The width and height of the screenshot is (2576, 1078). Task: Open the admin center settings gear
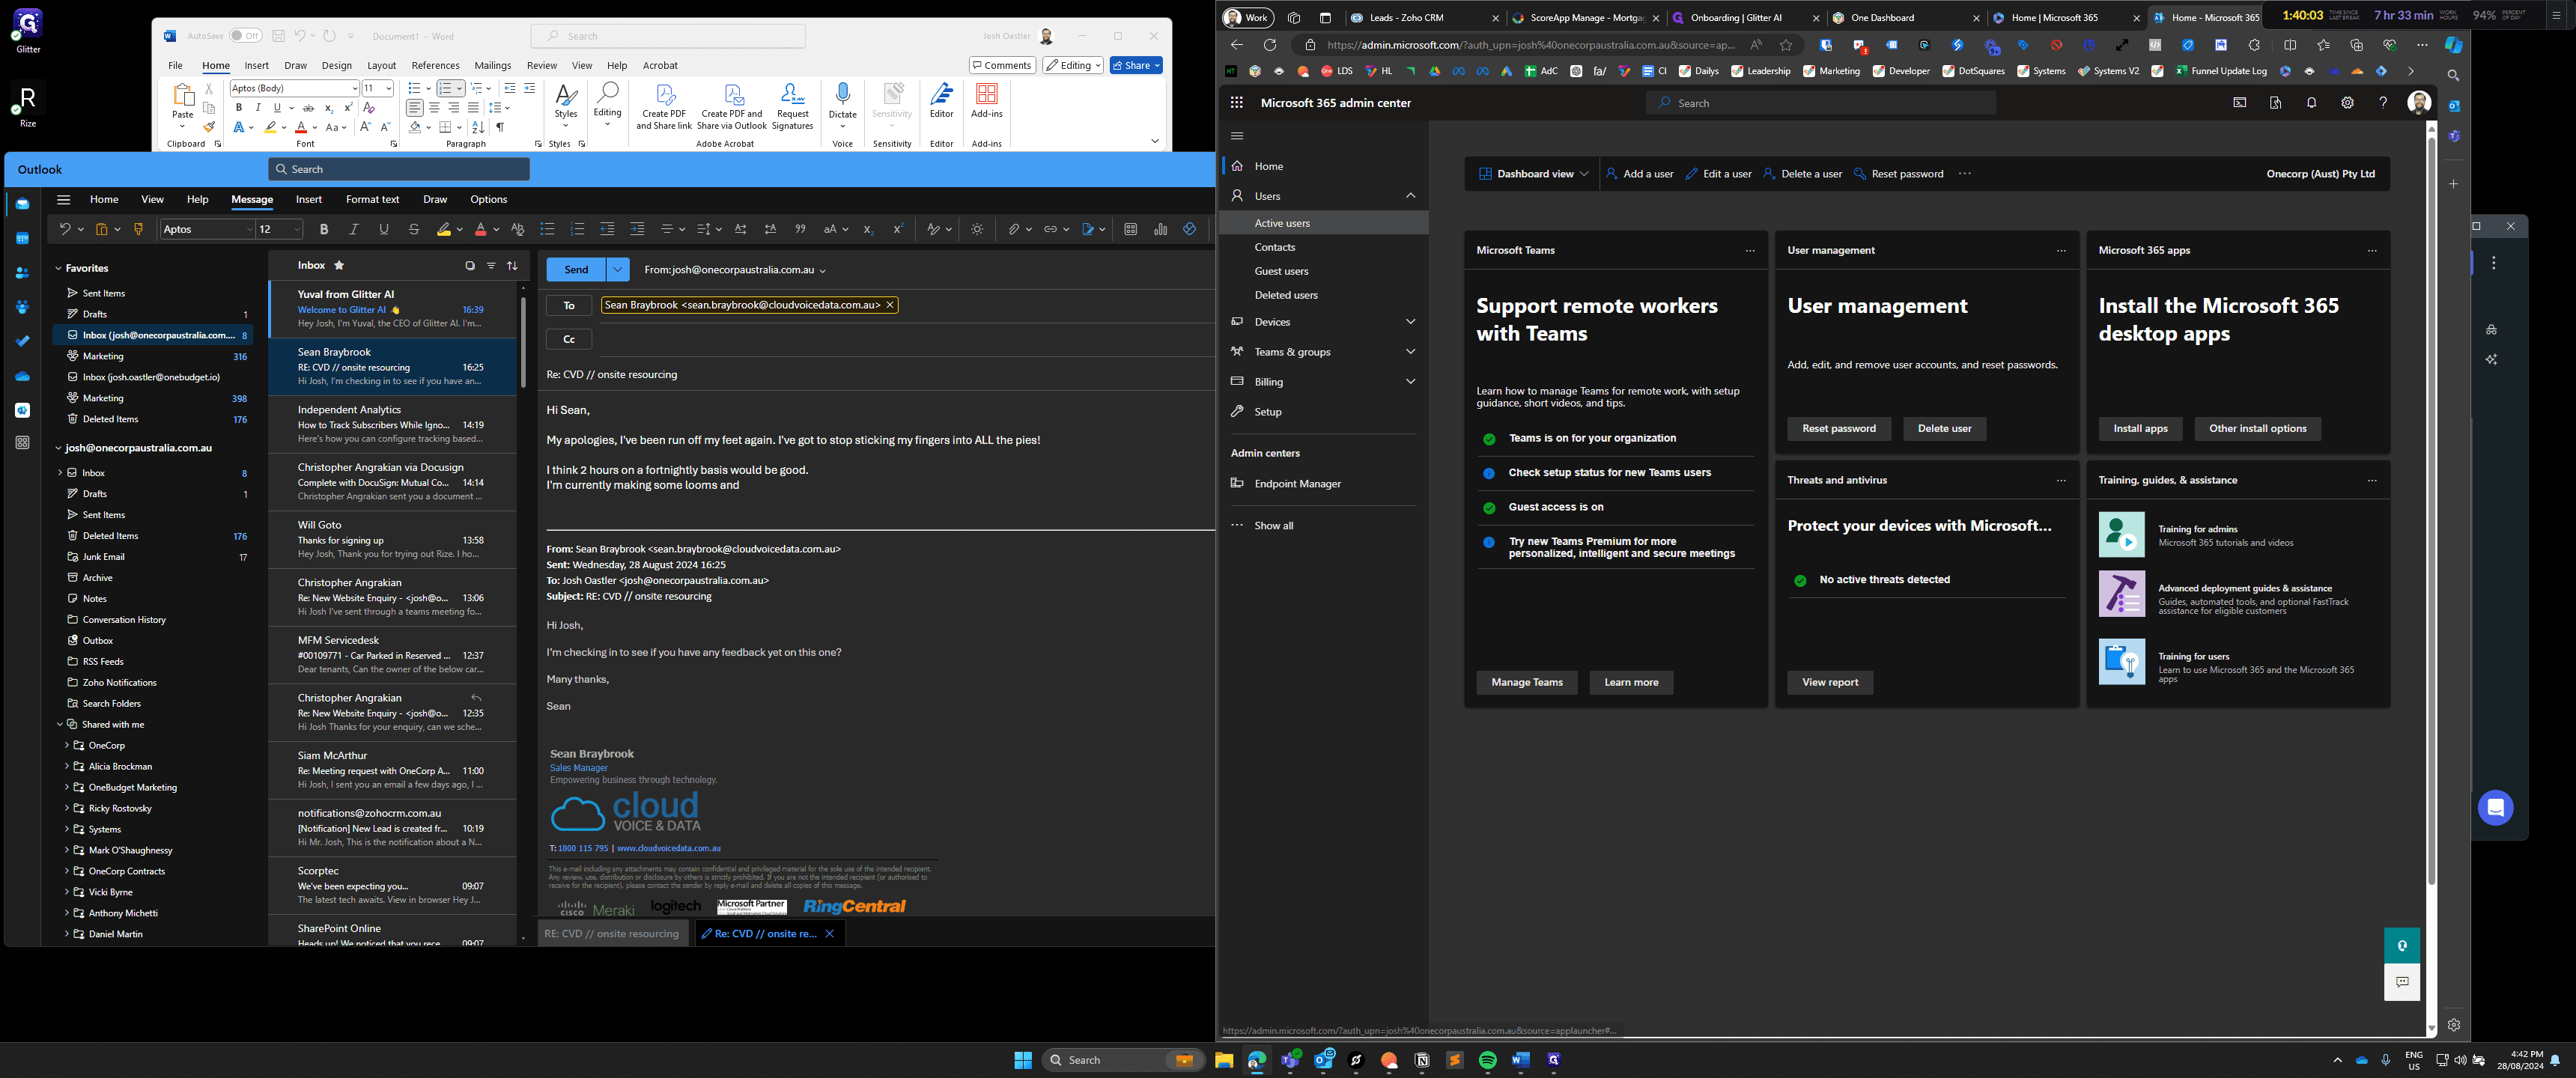pyautogui.click(x=2347, y=102)
